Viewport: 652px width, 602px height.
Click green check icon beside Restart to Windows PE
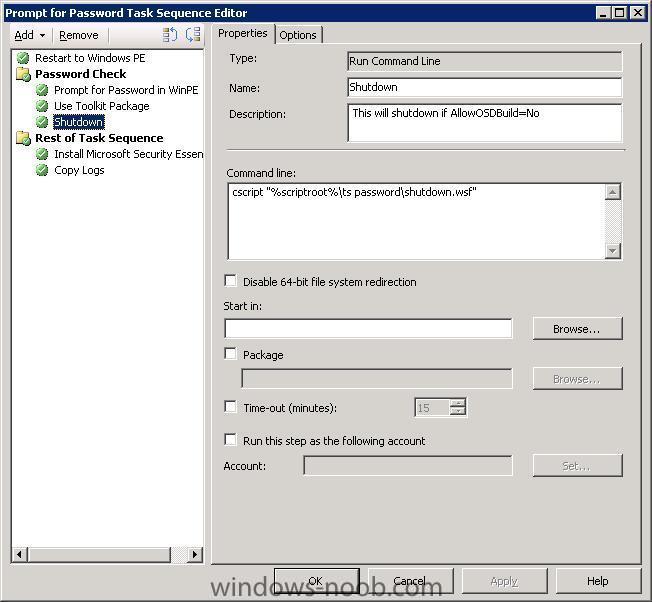[23, 58]
